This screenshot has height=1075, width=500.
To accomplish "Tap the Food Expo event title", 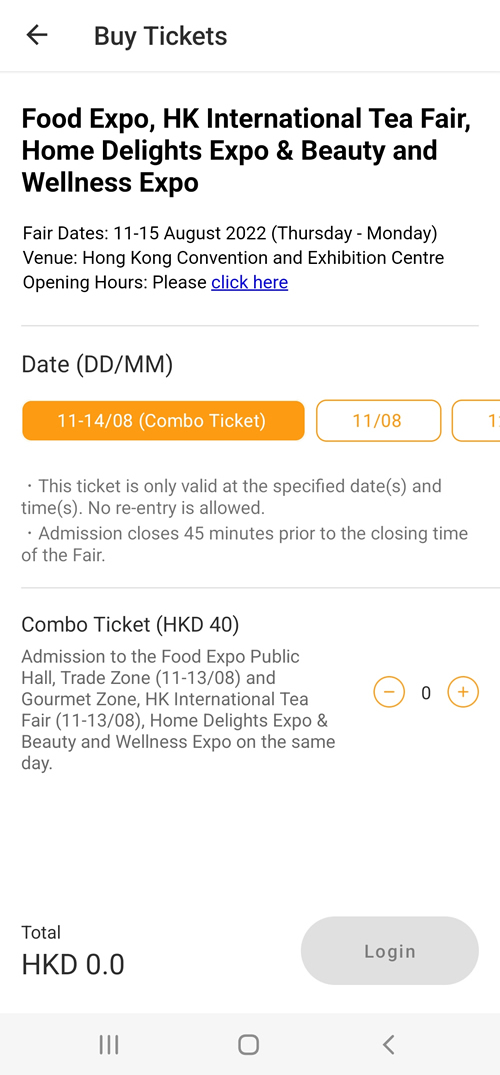I will point(247,151).
